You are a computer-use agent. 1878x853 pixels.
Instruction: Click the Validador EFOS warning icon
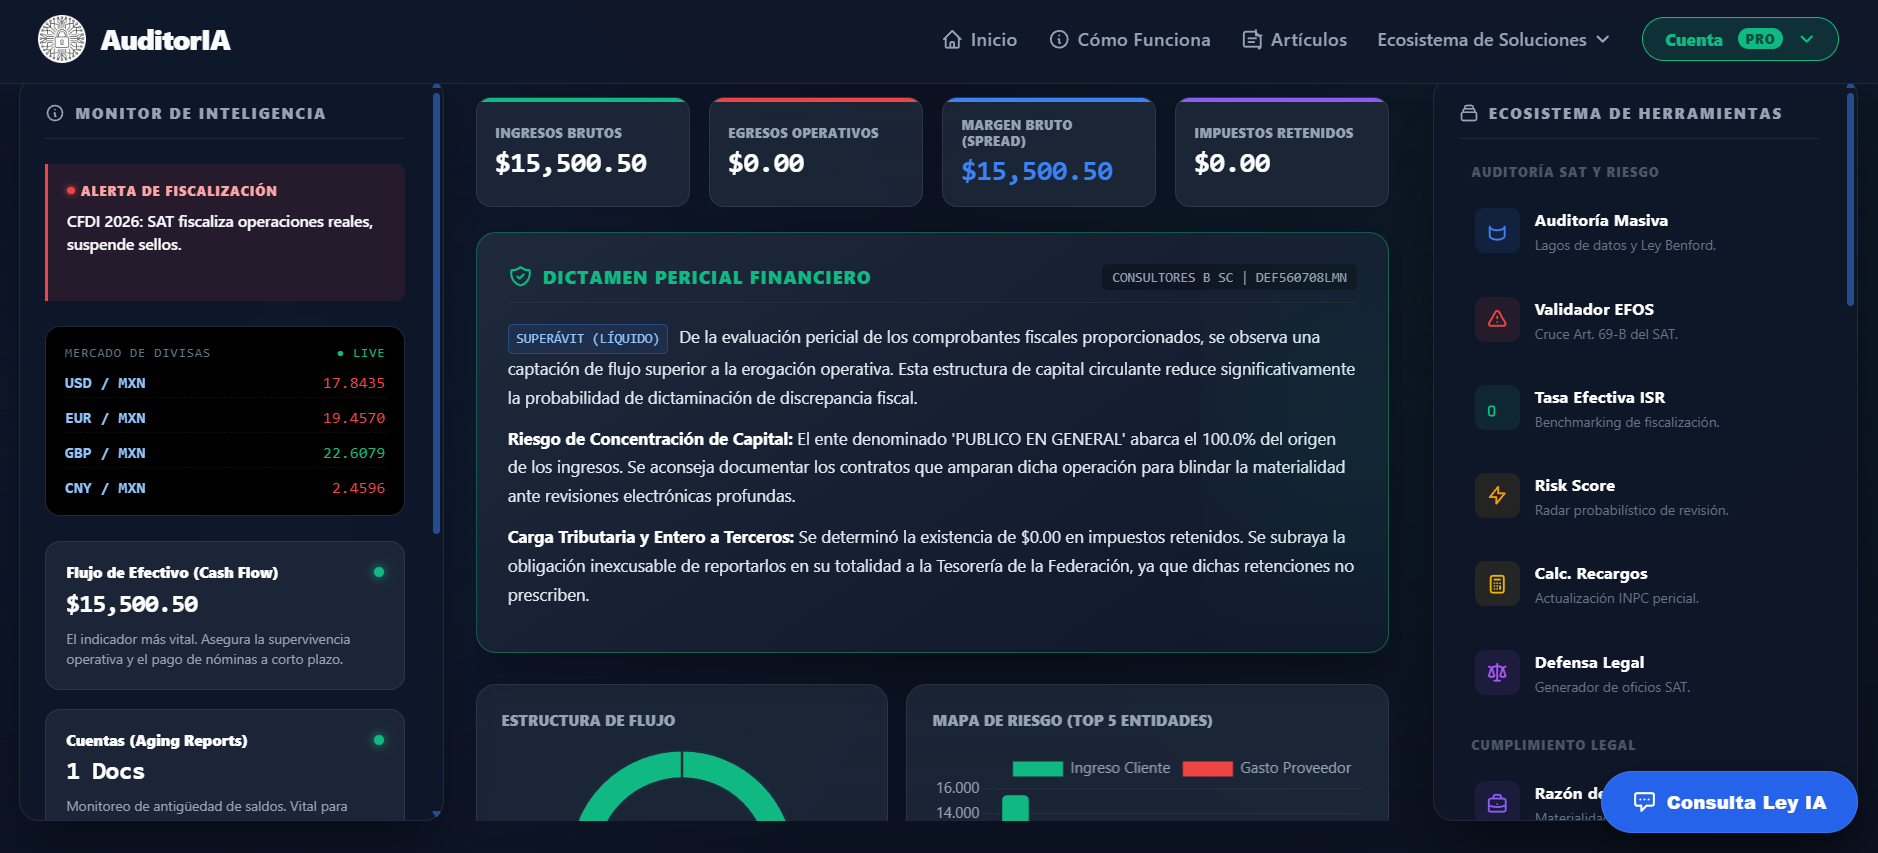coord(1497,320)
